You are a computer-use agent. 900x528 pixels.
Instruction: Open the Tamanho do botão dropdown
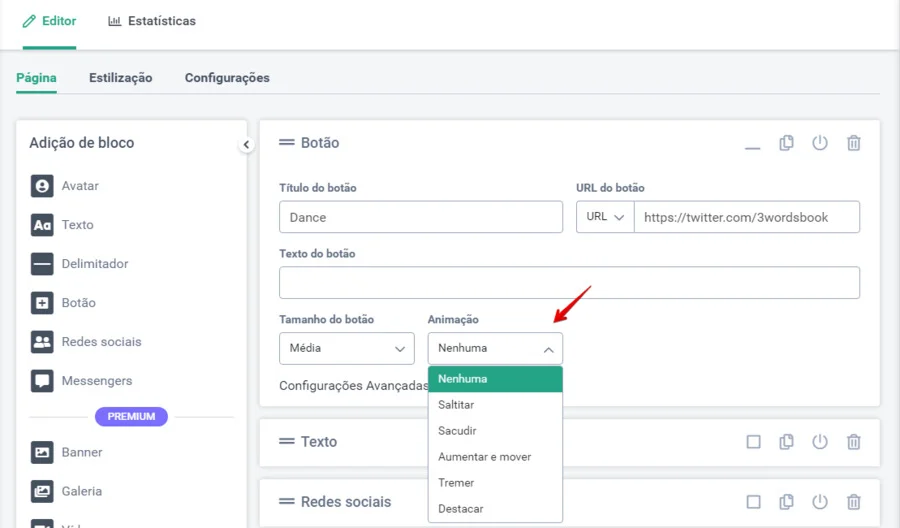click(346, 348)
